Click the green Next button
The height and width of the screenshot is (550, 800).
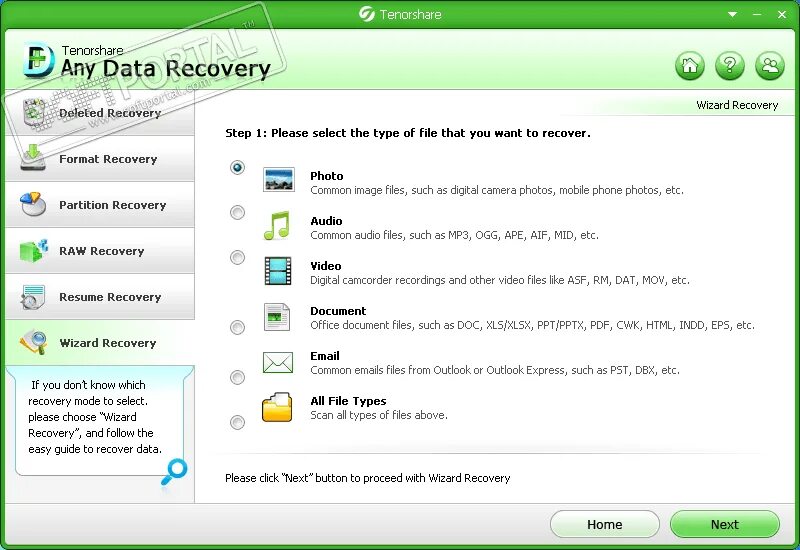pos(724,524)
